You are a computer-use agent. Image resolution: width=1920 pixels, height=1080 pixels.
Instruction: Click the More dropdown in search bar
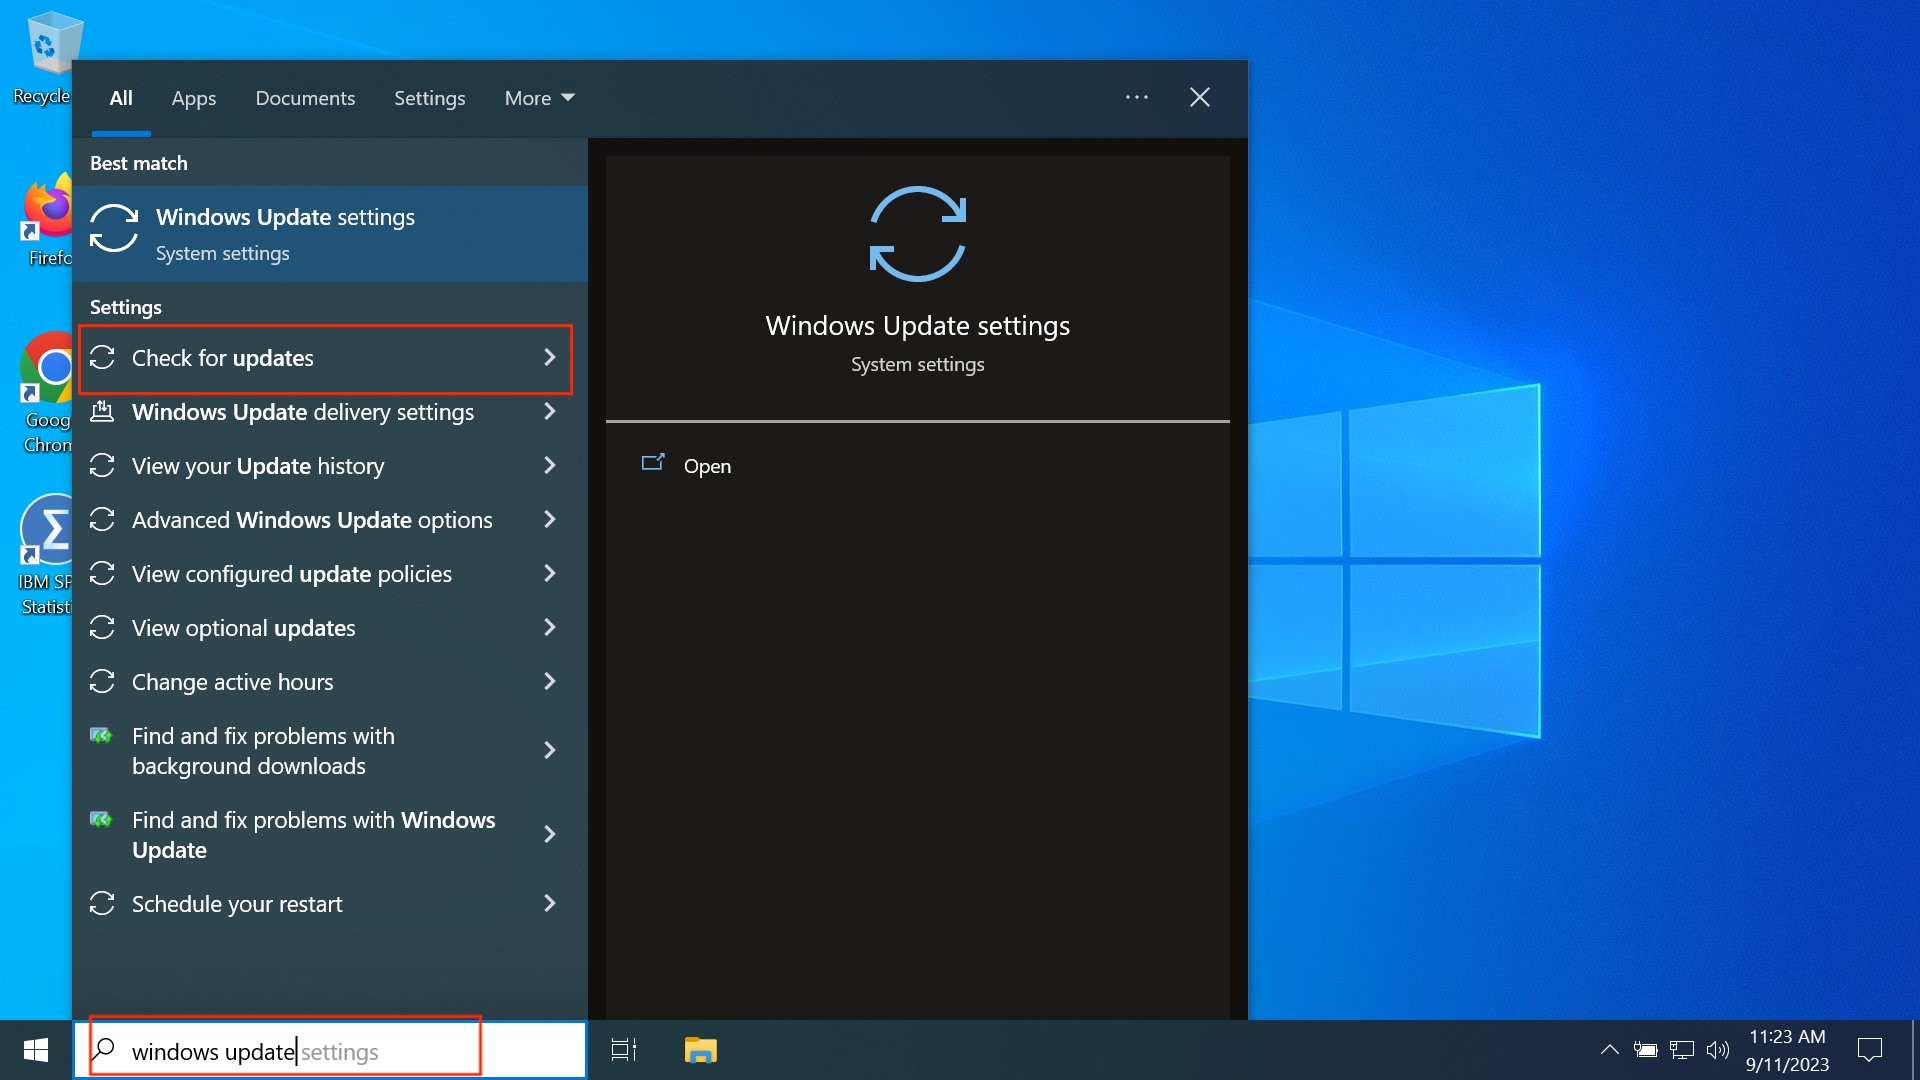[x=538, y=98]
